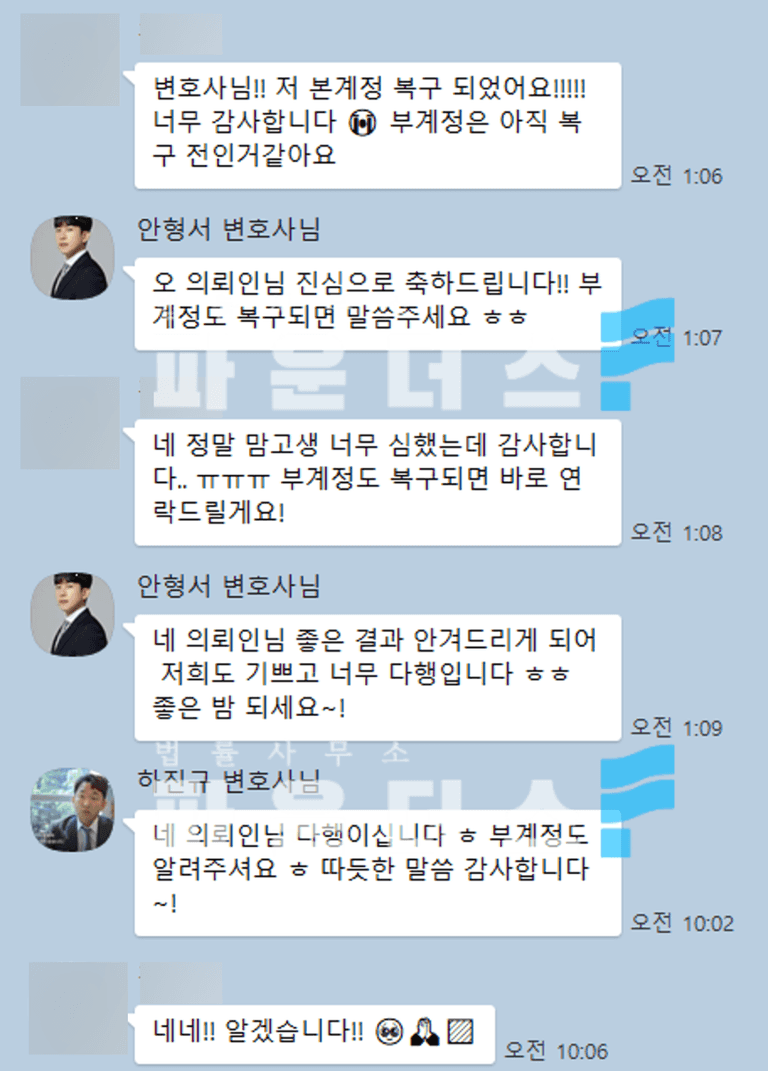Select the message '좋은 결과 안겨드리게 되어' bubble
The image size is (768, 1071).
coord(378,678)
